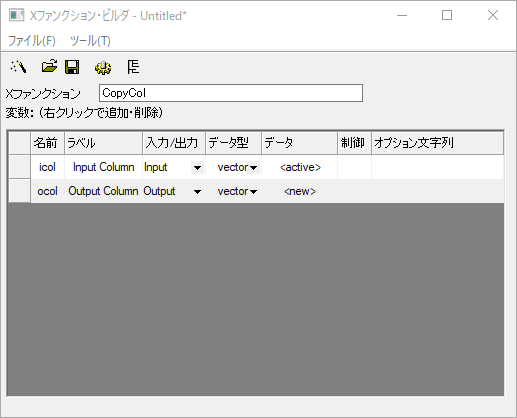Save the X-Function using floppy disk icon

pyautogui.click(x=72, y=67)
